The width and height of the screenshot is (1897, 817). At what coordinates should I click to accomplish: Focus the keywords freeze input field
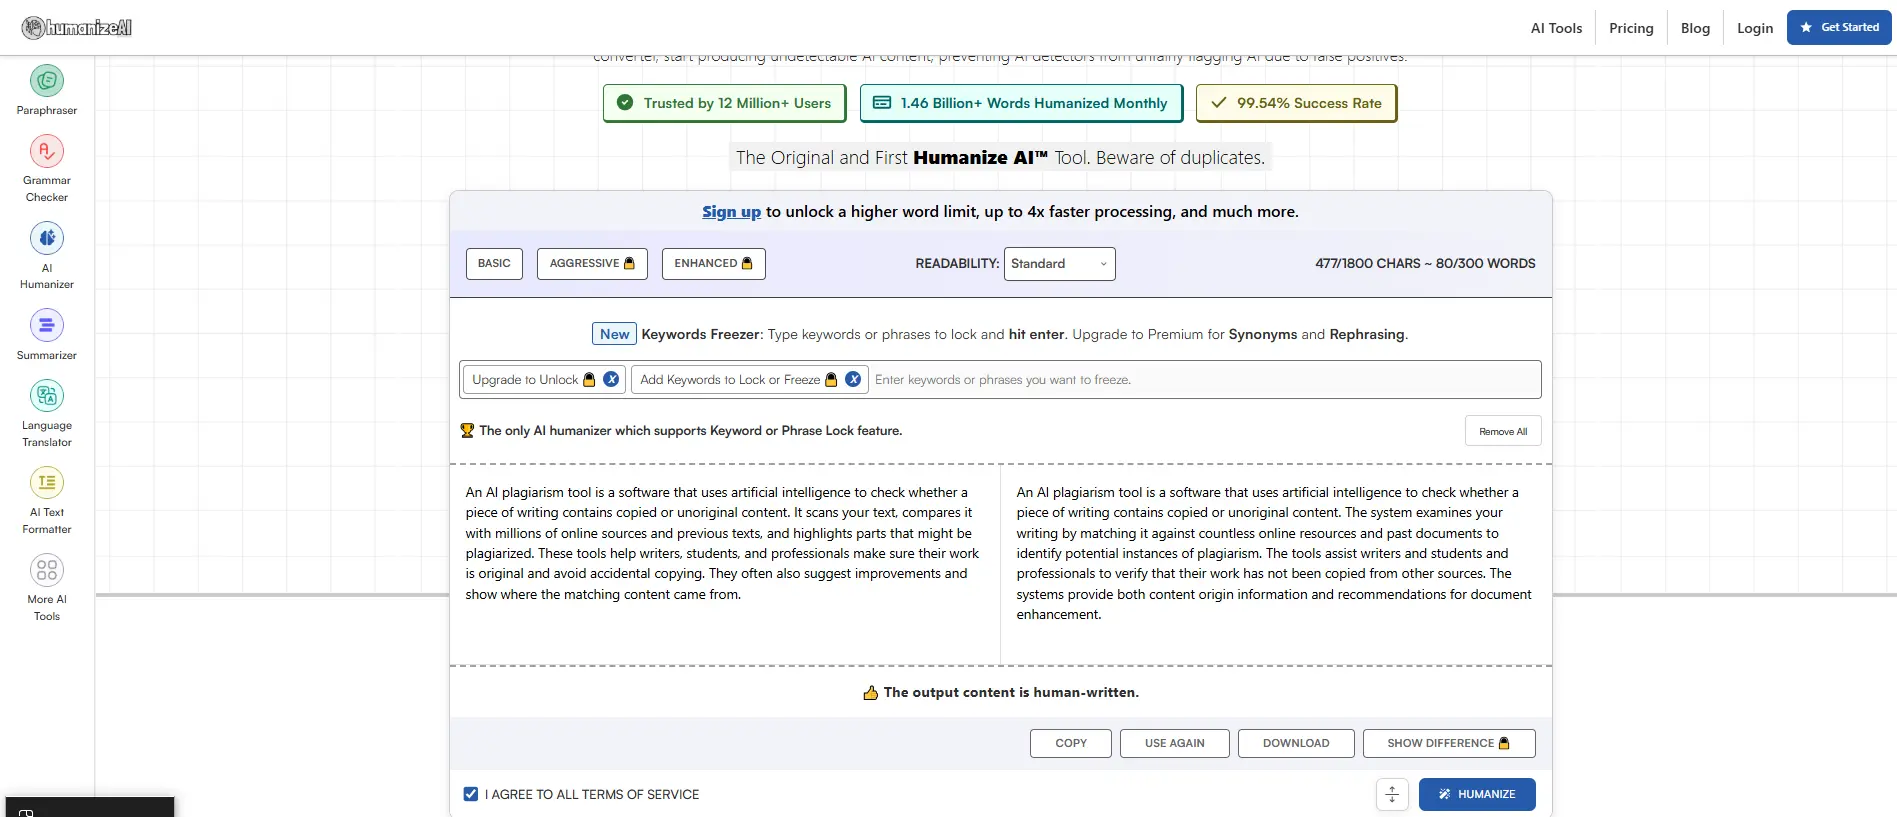click(x=1203, y=380)
